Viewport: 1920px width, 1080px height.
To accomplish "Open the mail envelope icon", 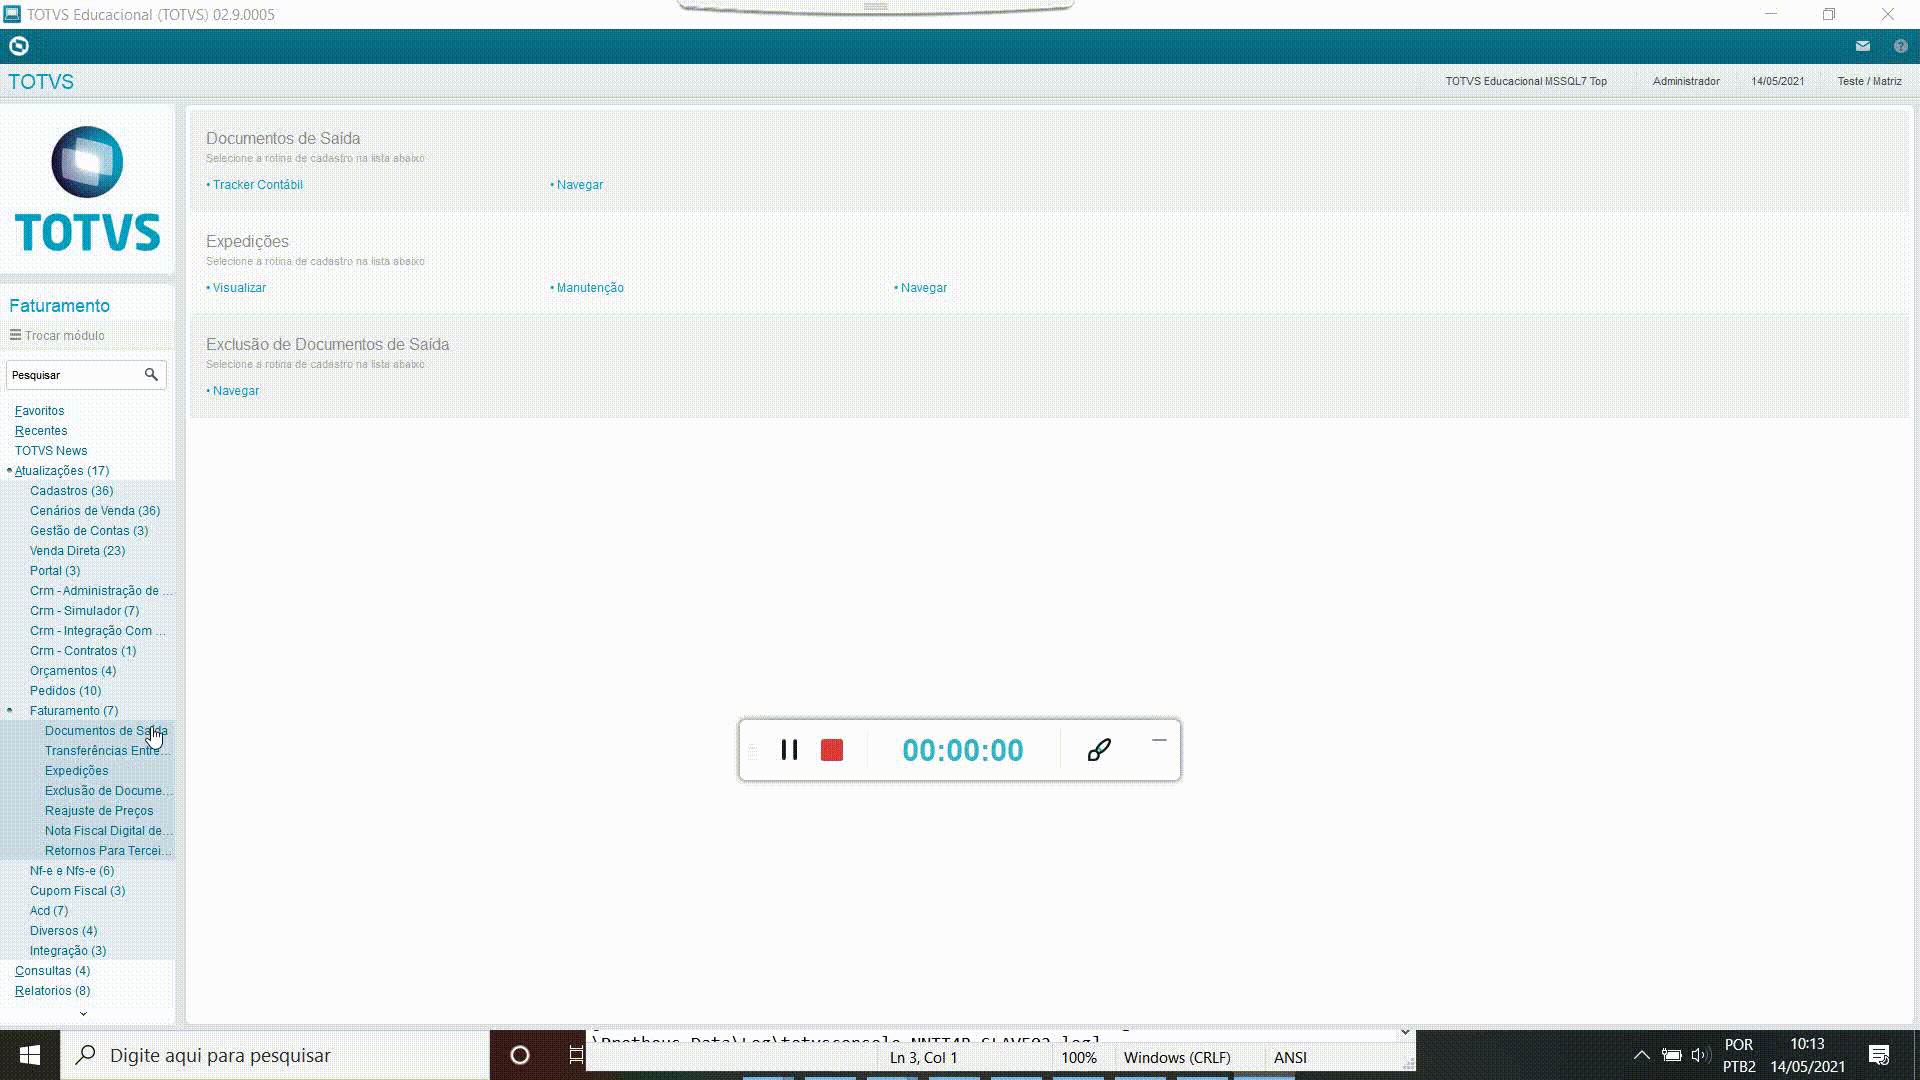I will [1862, 46].
